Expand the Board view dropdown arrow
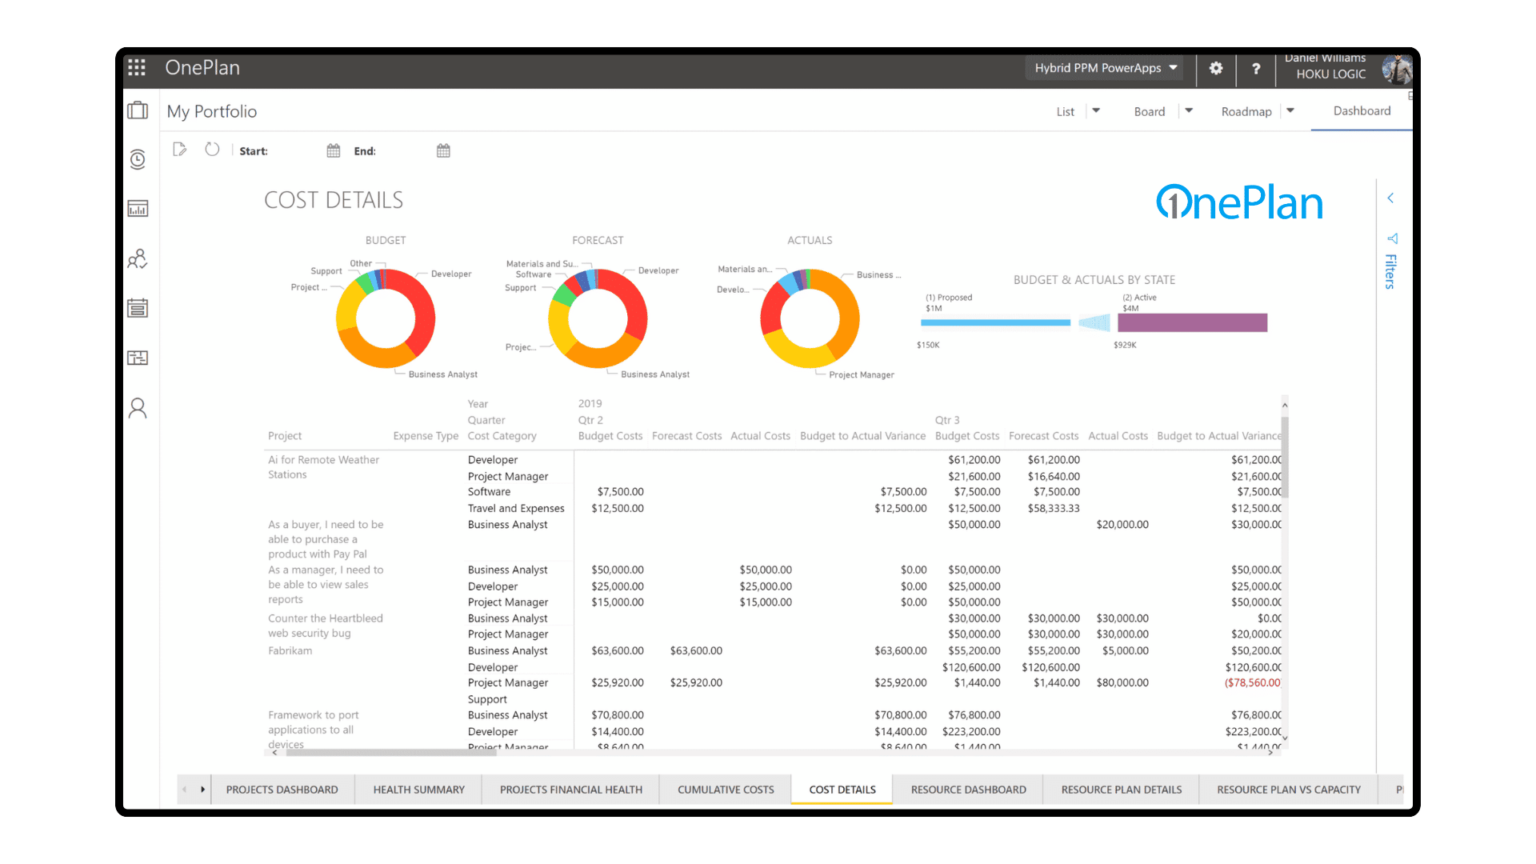Image resolution: width=1536 pixels, height=864 pixels. click(1189, 111)
